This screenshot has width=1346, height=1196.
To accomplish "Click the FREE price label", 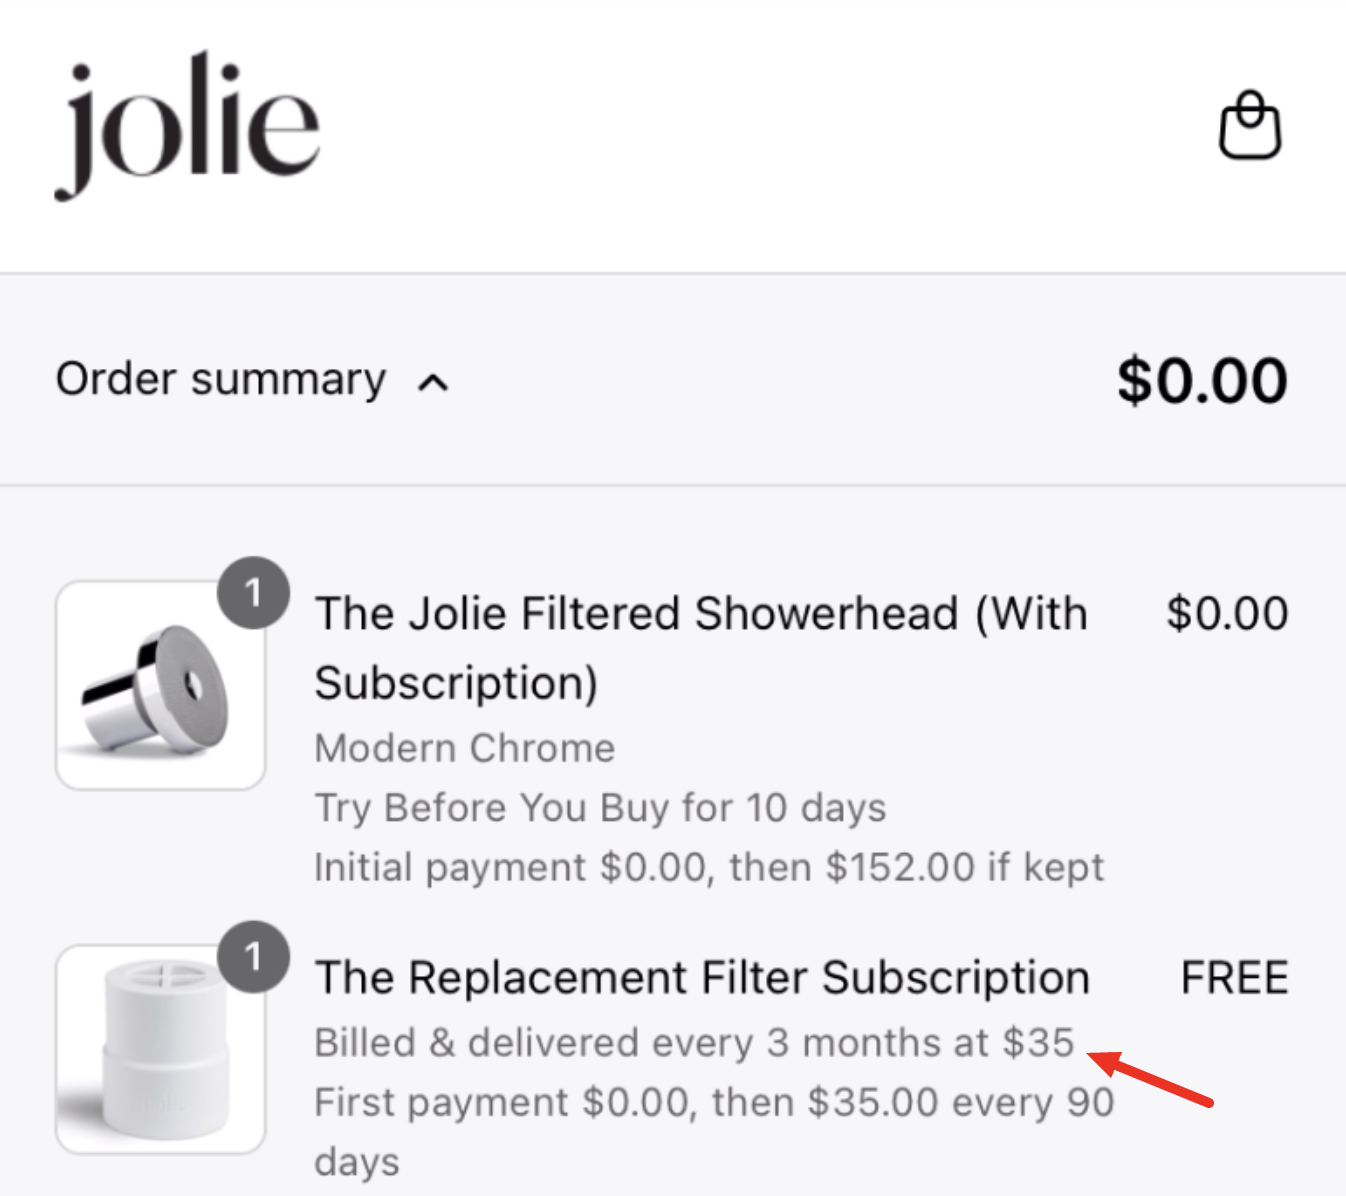I will click(x=1235, y=978).
